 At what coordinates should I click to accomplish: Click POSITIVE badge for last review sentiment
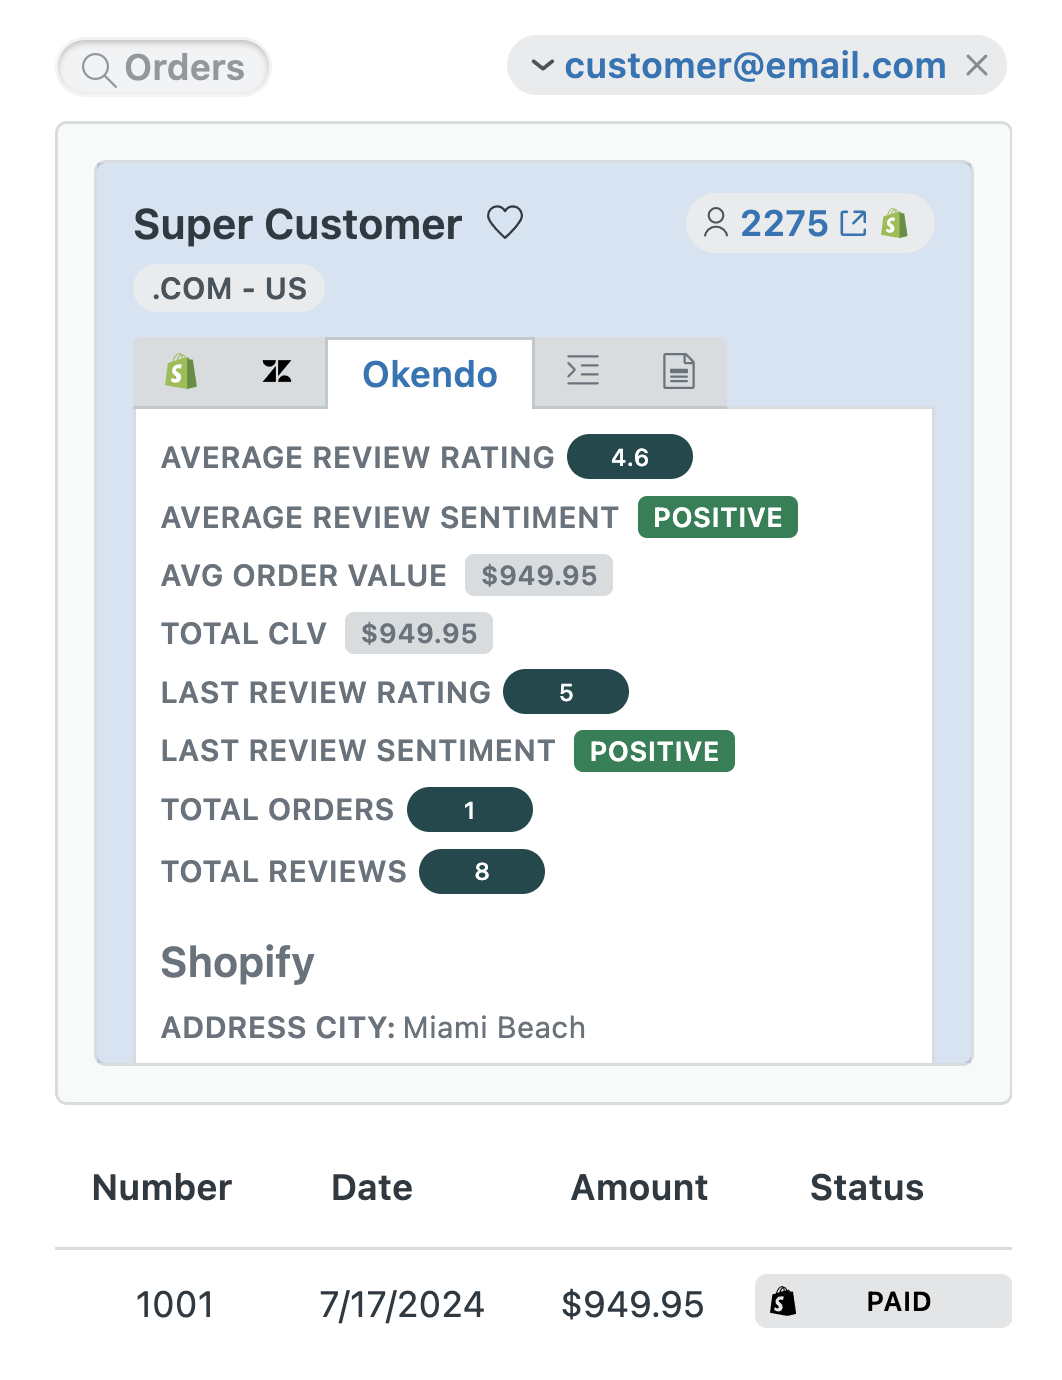(654, 751)
